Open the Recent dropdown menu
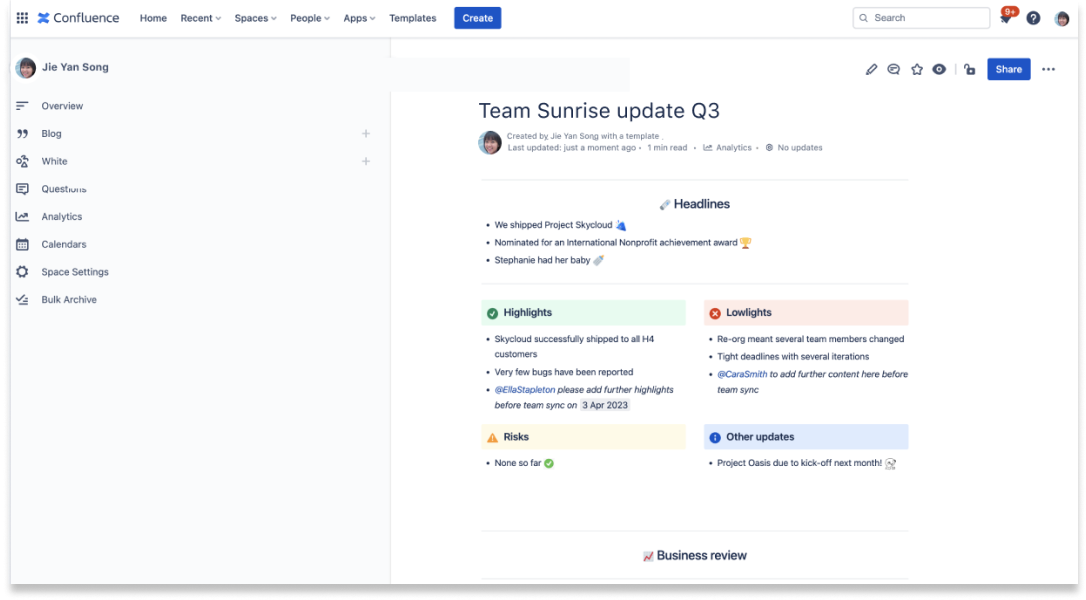Image resolution: width=1086 pixels, height=600 pixels. coord(197,17)
